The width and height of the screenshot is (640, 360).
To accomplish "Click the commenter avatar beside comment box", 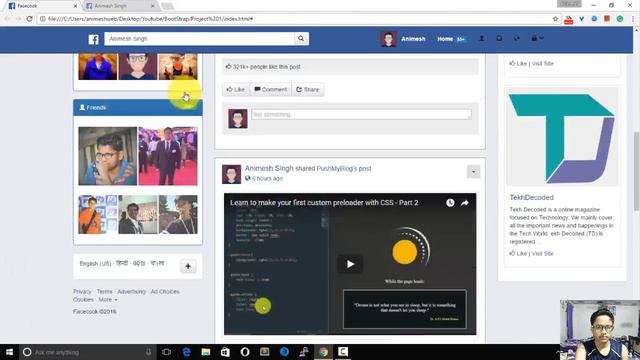I will coord(238,119).
